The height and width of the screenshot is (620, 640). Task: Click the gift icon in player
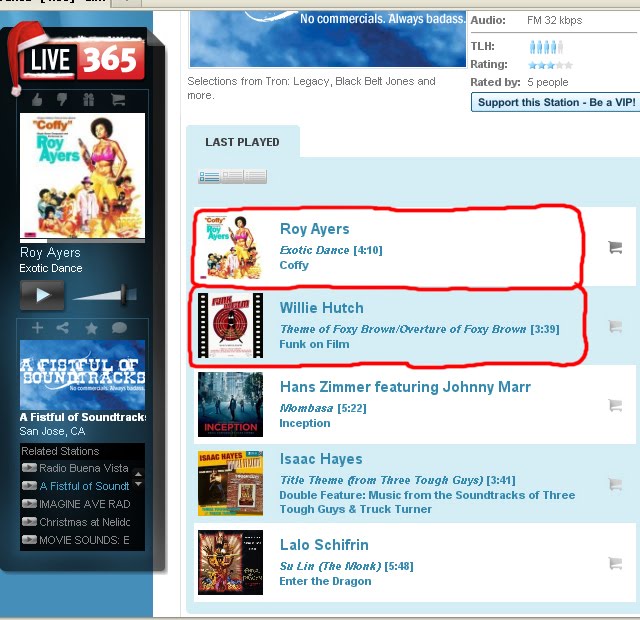pyautogui.click(x=89, y=100)
